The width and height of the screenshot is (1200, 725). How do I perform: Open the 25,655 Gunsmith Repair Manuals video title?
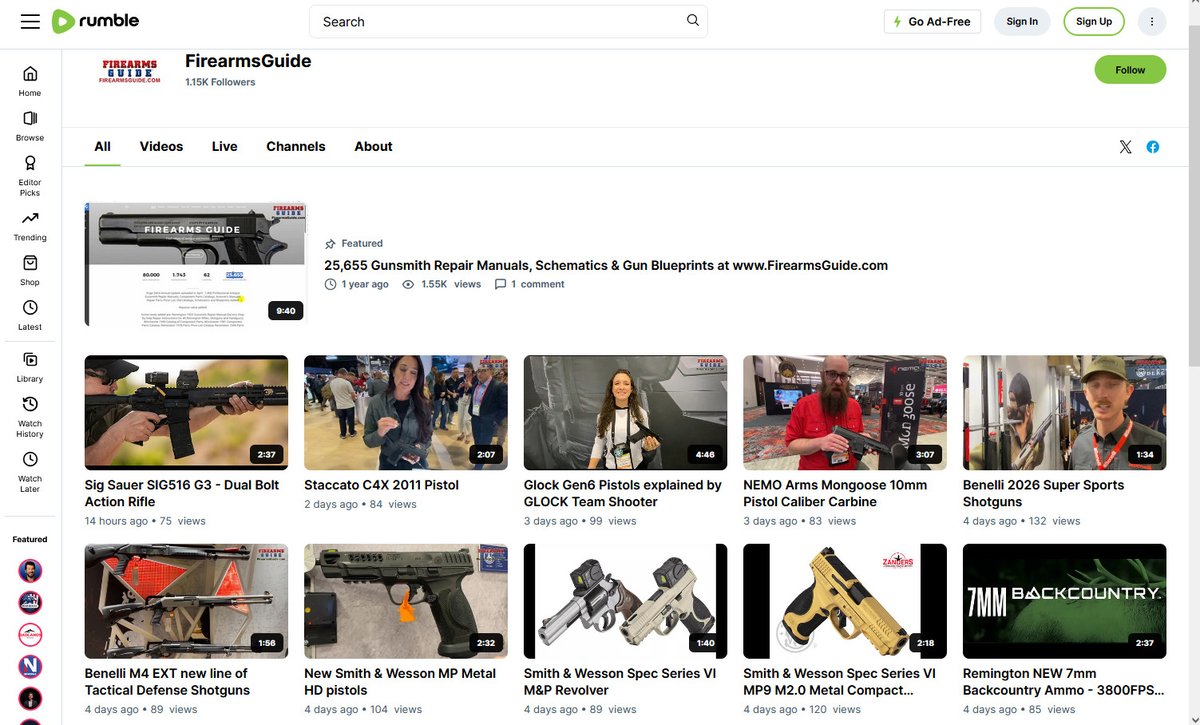click(x=606, y=265)
